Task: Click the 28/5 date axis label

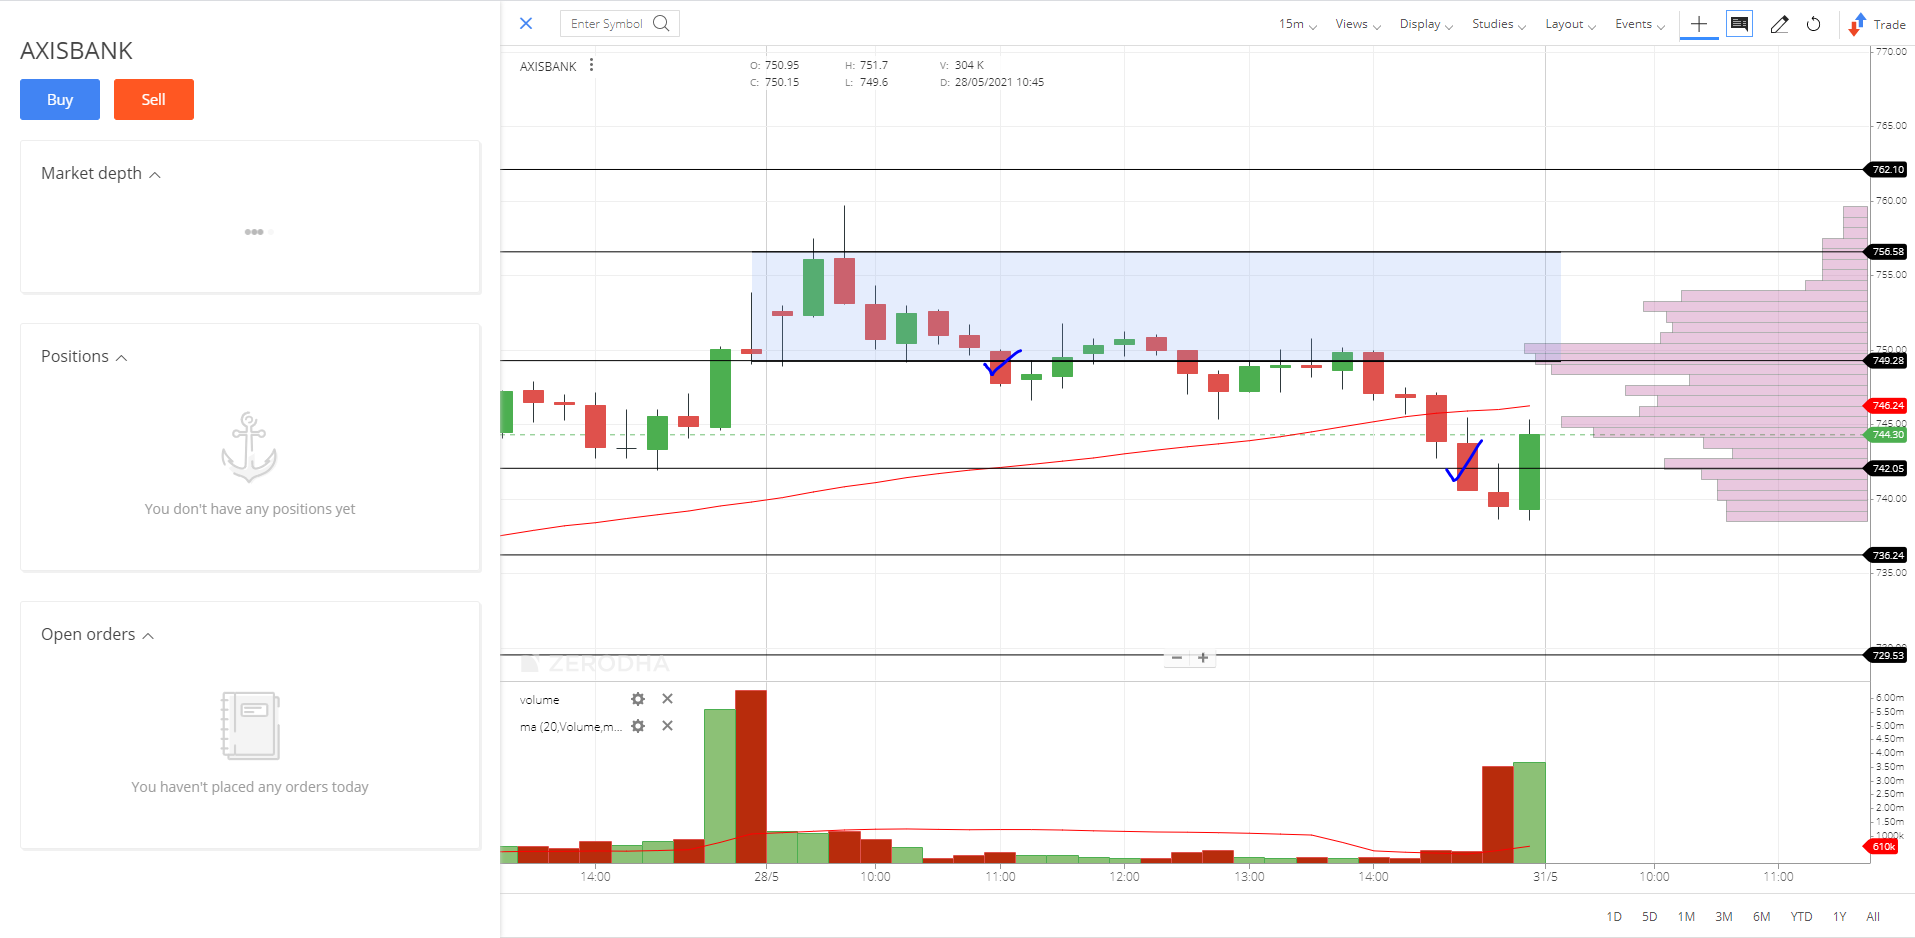Action: [x=766, y=877]
